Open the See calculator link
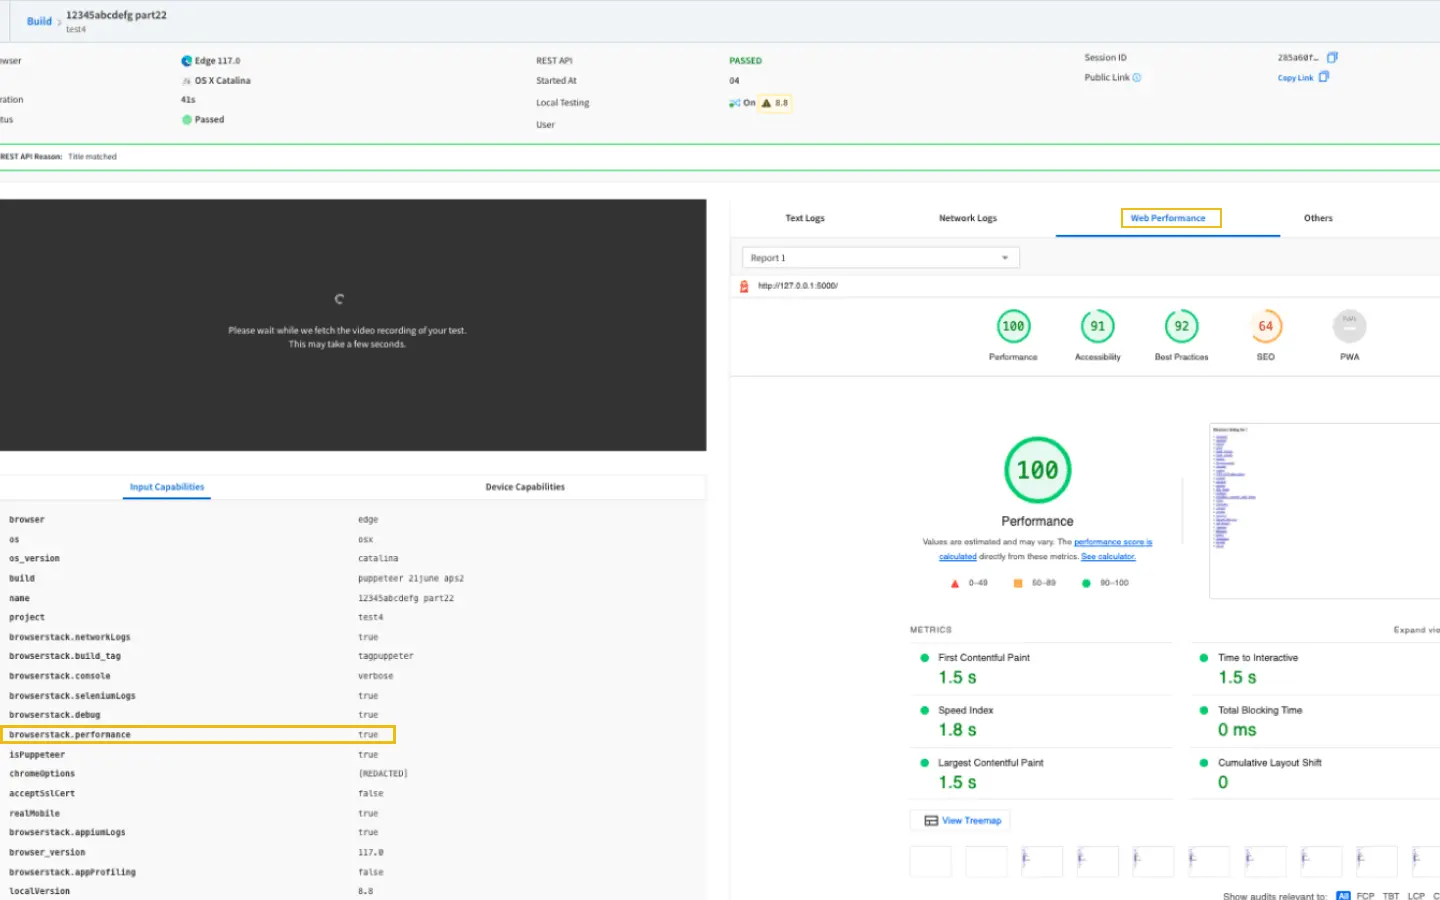Viewport: 1440px width, 900px height. coord(1108,557)
